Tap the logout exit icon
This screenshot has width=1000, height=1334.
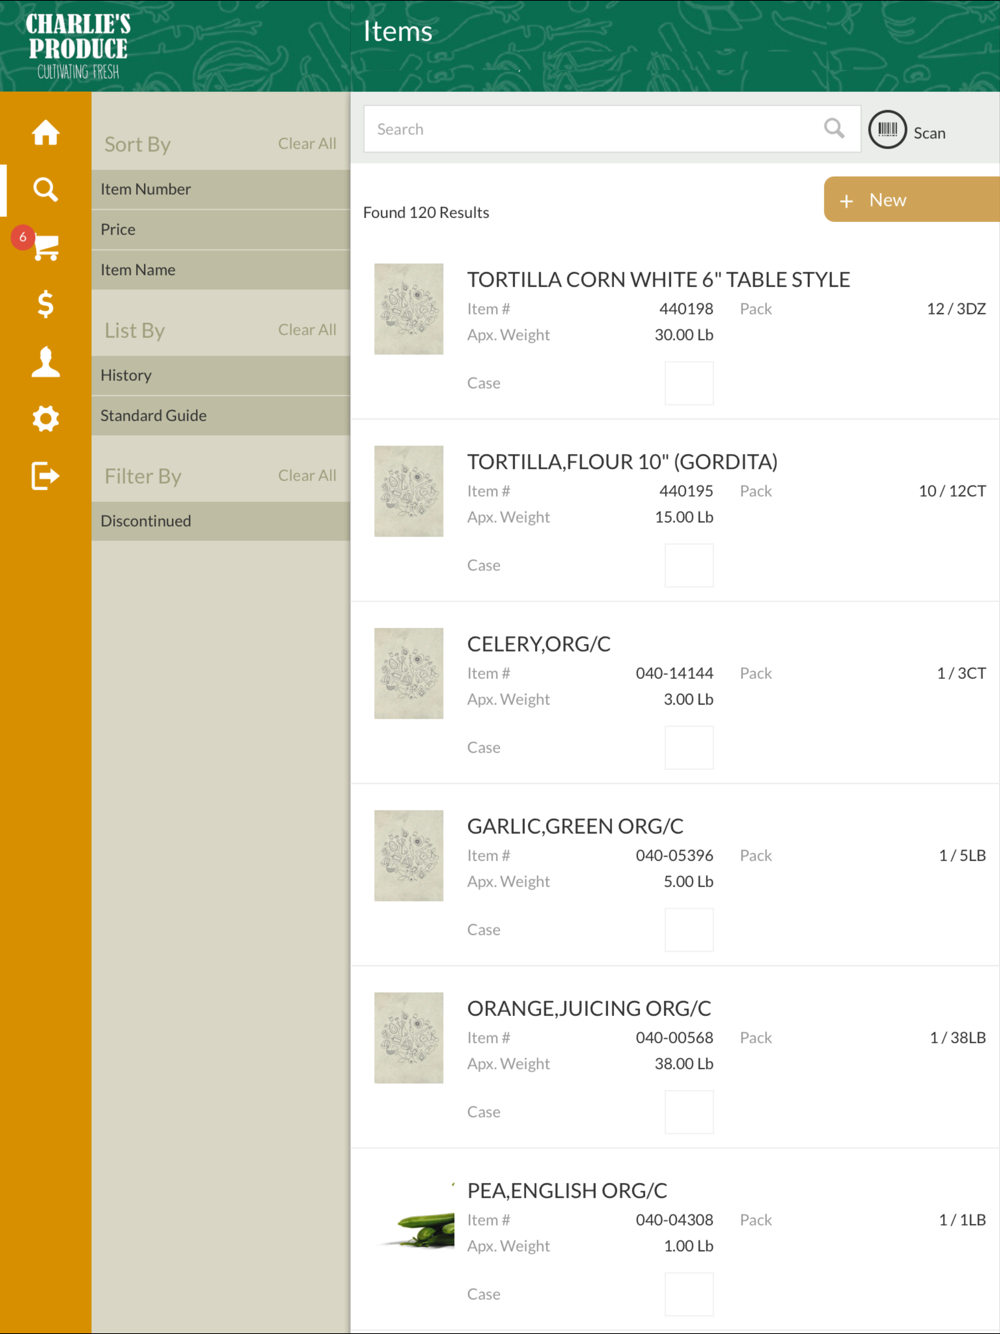point(45,475)
